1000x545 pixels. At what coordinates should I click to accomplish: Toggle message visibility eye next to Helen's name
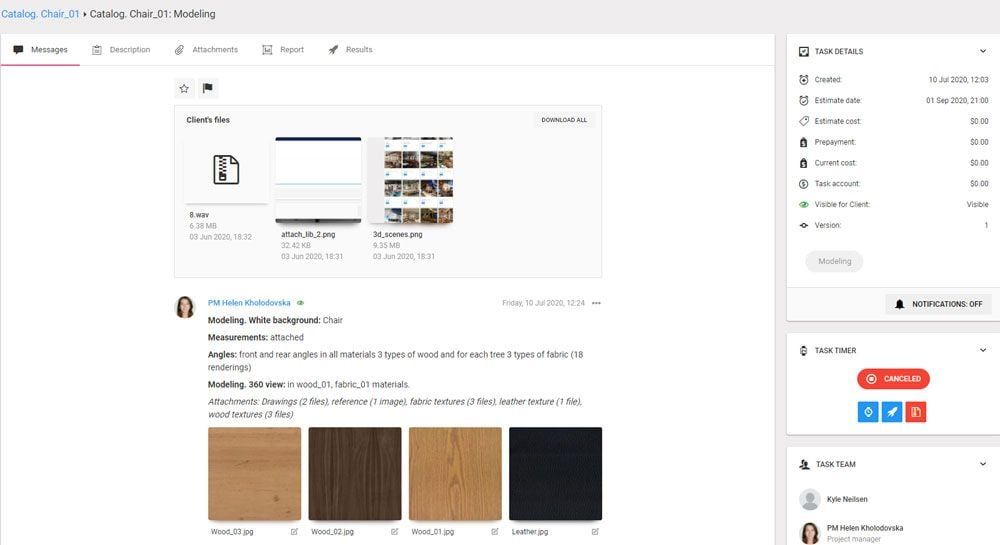pyautogui.click(x=300, y=303)
